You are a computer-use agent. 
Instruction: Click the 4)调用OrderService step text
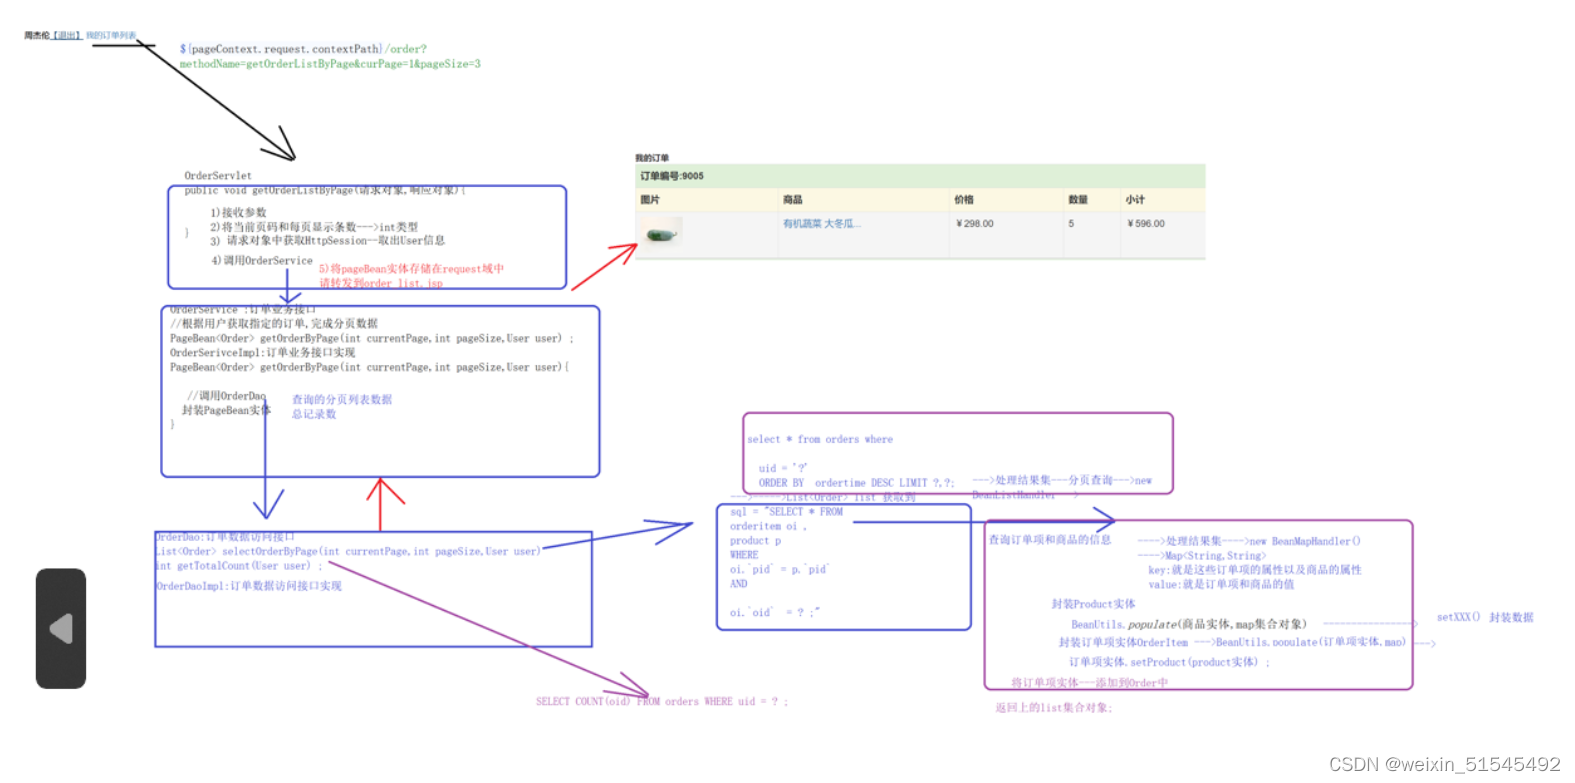[x=262, y=261]
